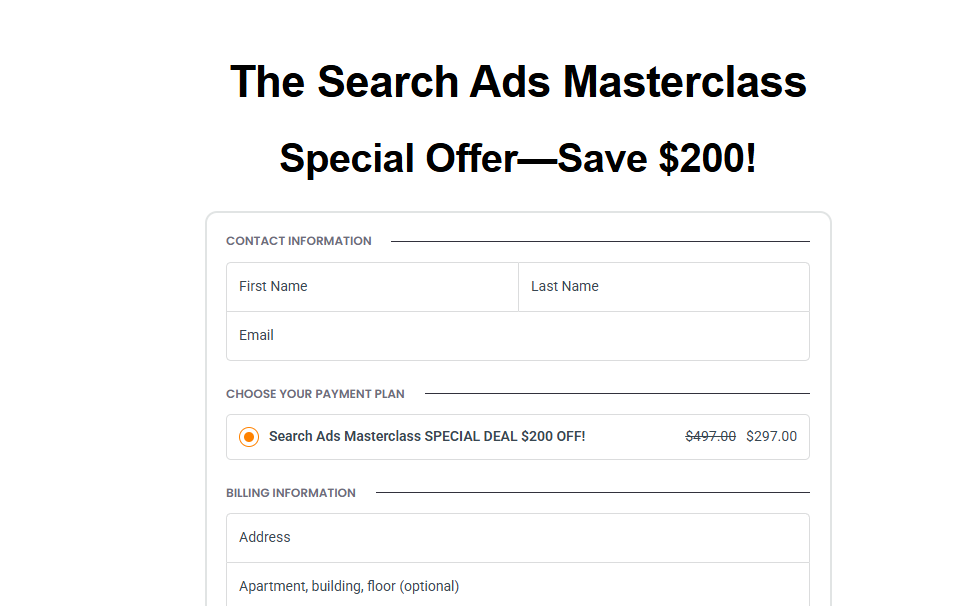The width and height of the screenshot is (977, 606).
Task: Select the Search Ads Masterclass special deal radio button
Action: click(248, 437)
